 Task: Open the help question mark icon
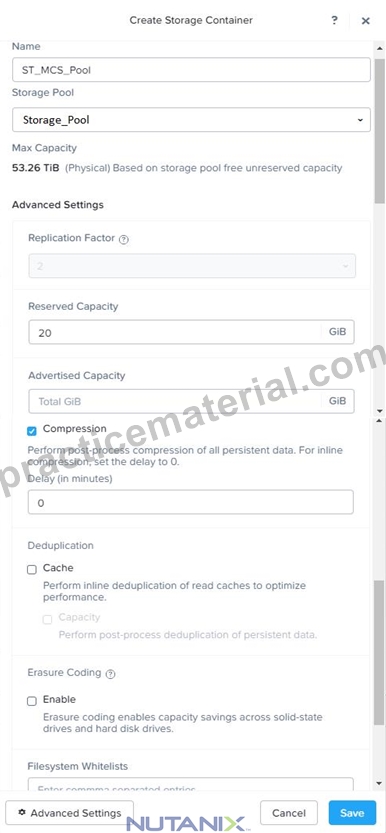click(x=334, y=20)
